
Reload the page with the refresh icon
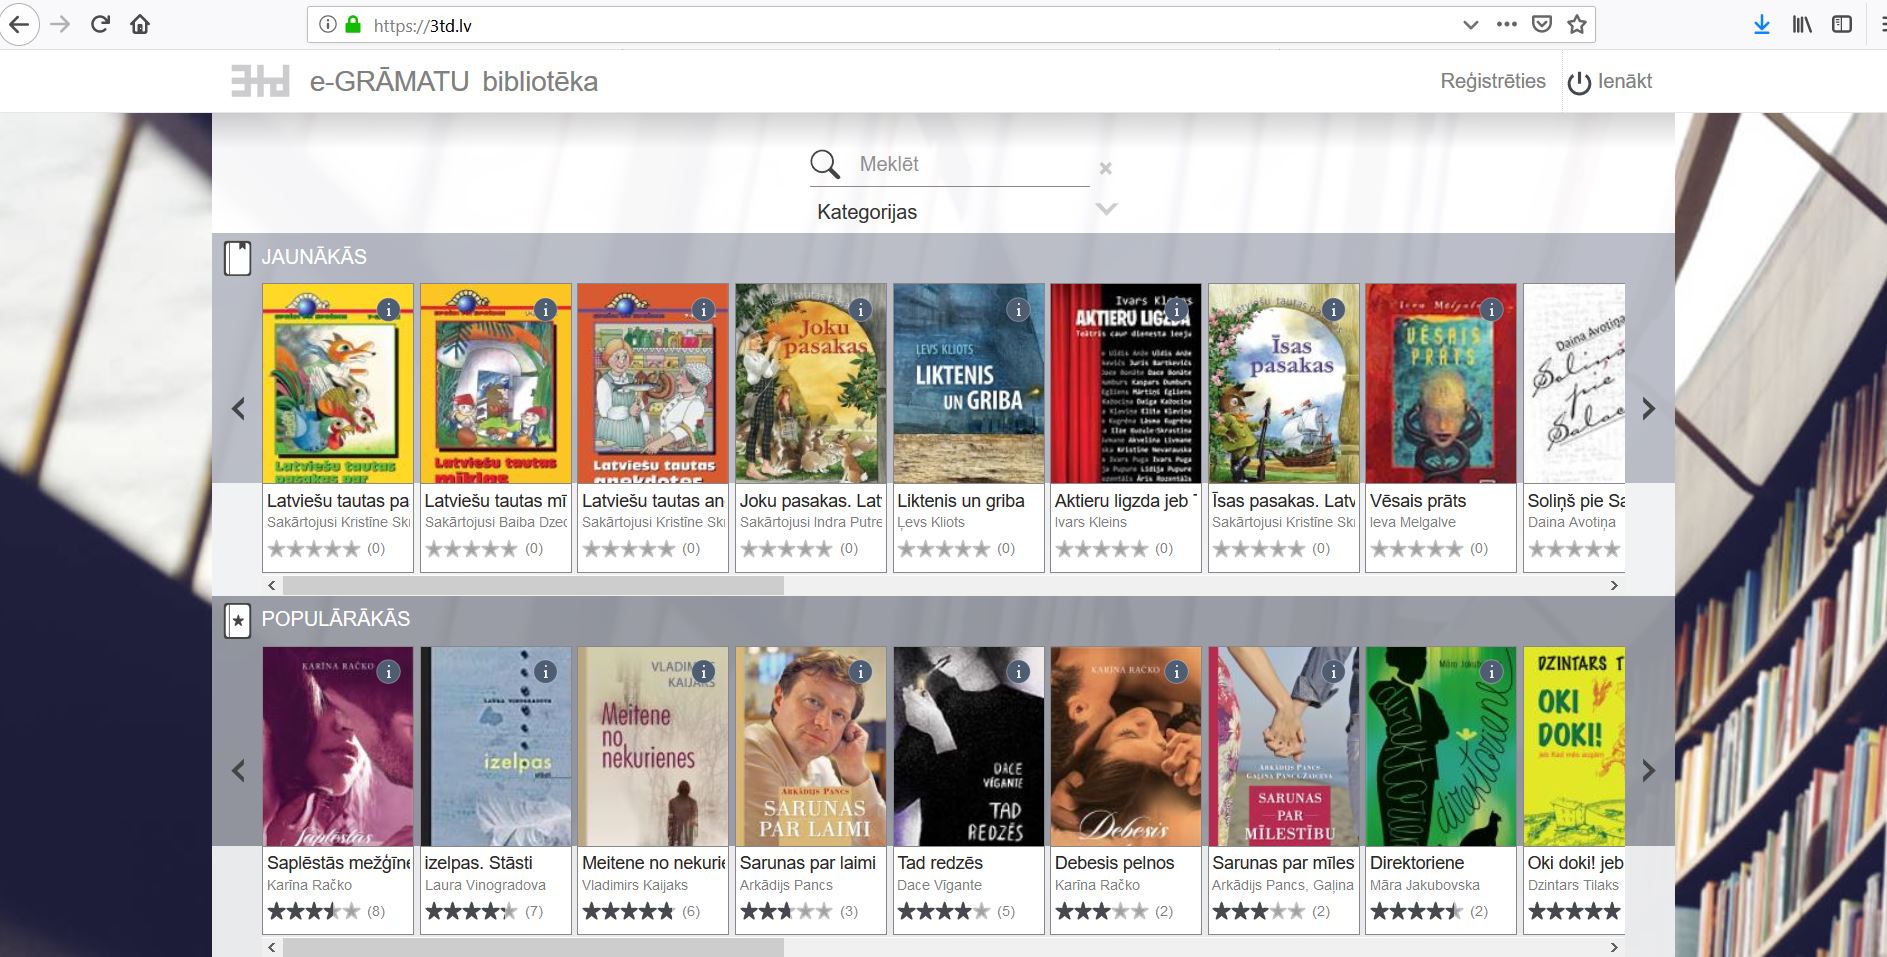click(100, 24)
